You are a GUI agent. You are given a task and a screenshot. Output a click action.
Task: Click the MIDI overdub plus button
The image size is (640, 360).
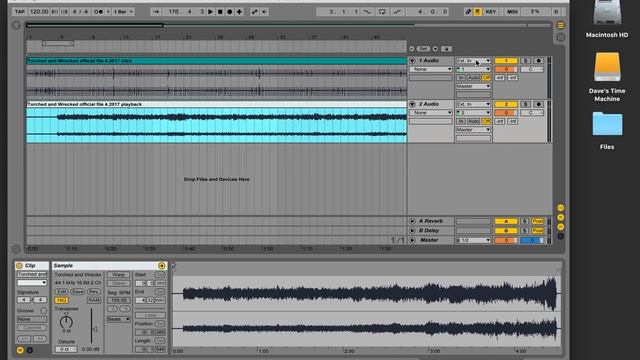click(x=239, y=12)
